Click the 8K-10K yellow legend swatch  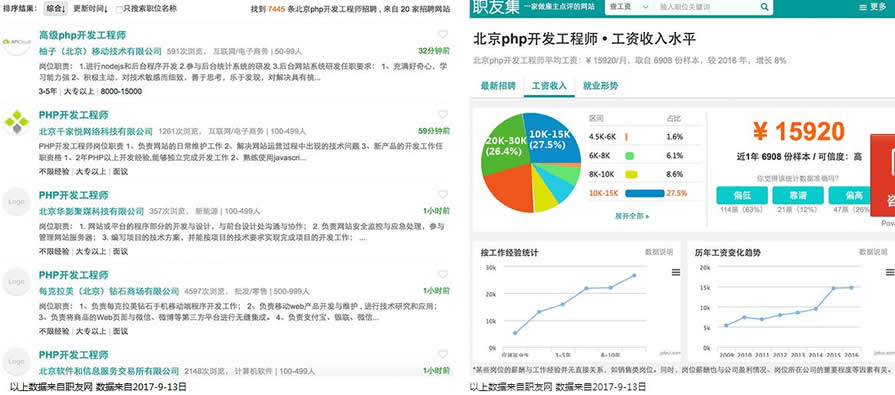pyautogui.click(x=631, y=174)
